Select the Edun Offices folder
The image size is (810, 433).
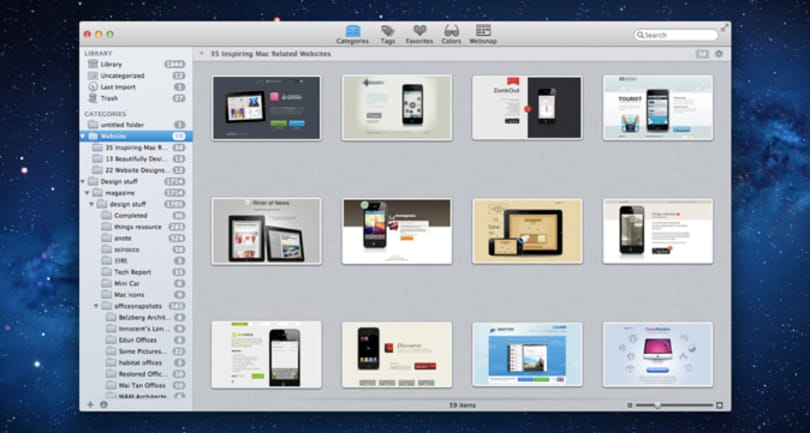(136, 340)
